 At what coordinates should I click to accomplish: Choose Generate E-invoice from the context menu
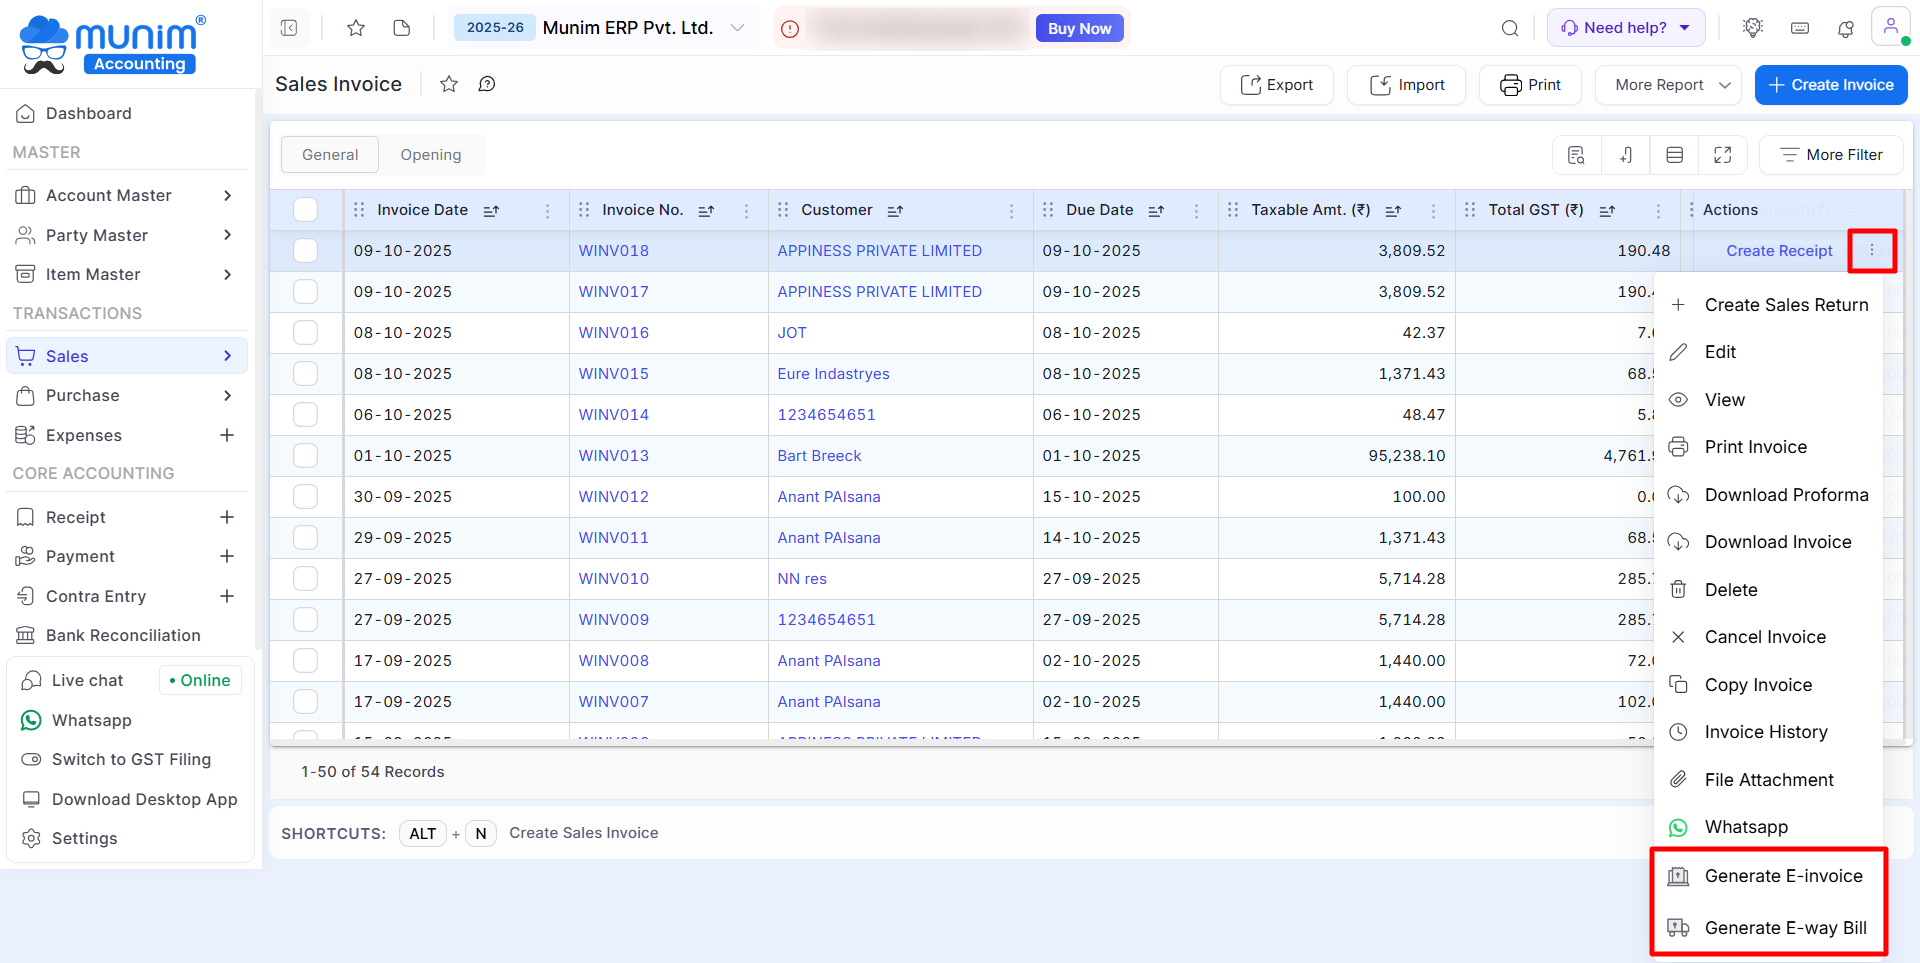pos(1782,876)
